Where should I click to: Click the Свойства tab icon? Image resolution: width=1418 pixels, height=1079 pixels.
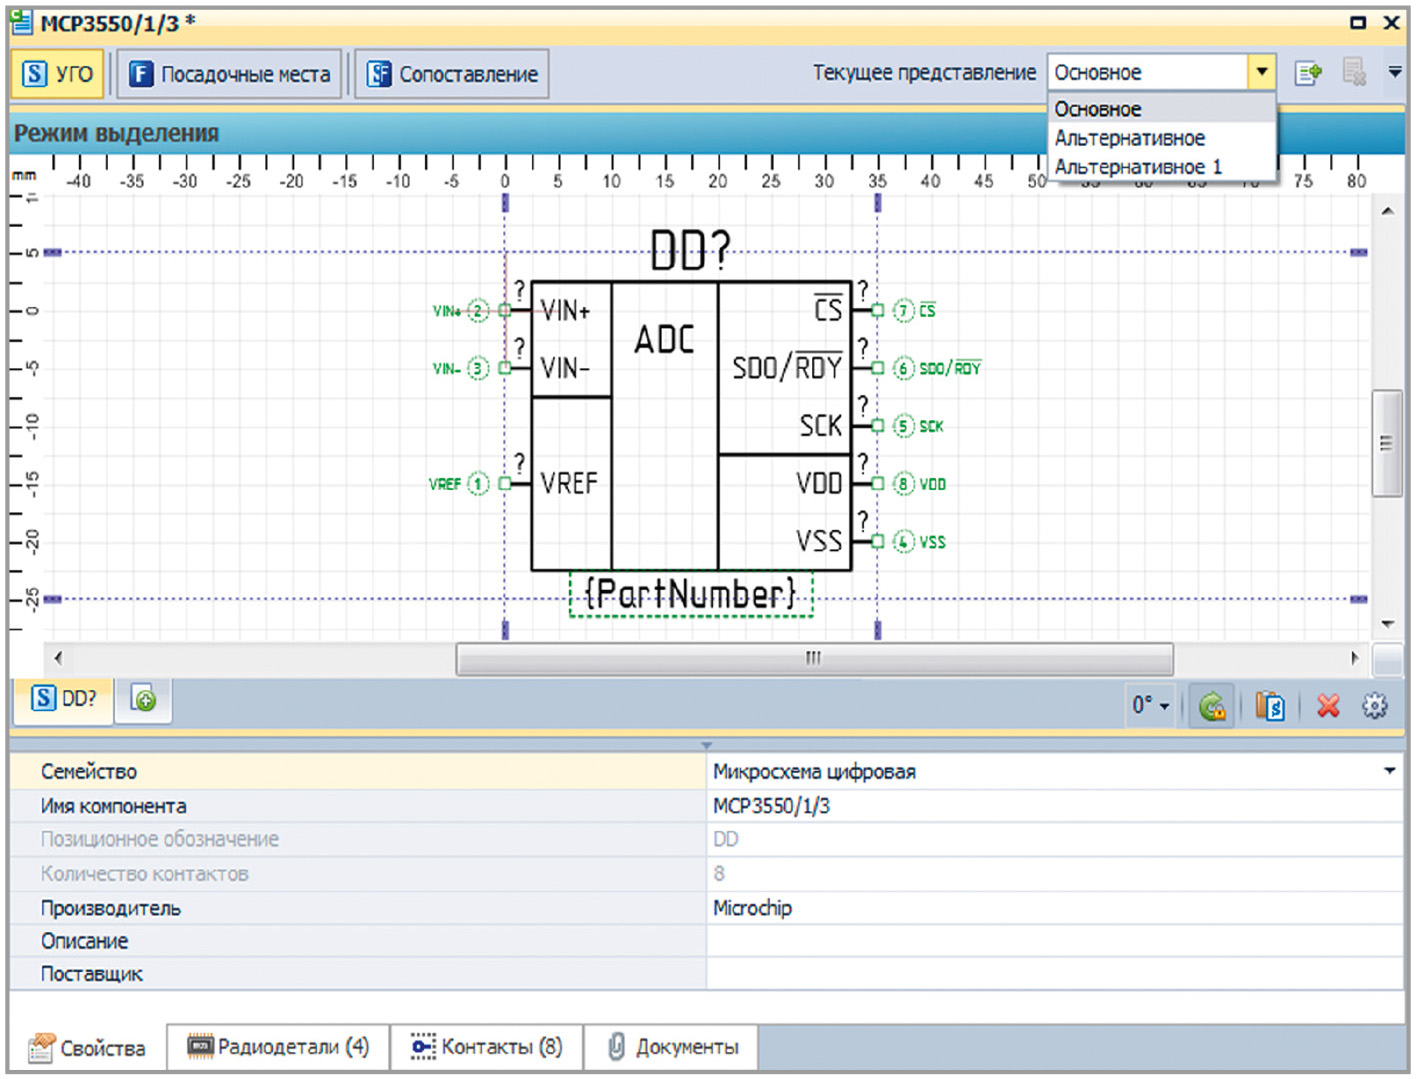[41, 1048]
